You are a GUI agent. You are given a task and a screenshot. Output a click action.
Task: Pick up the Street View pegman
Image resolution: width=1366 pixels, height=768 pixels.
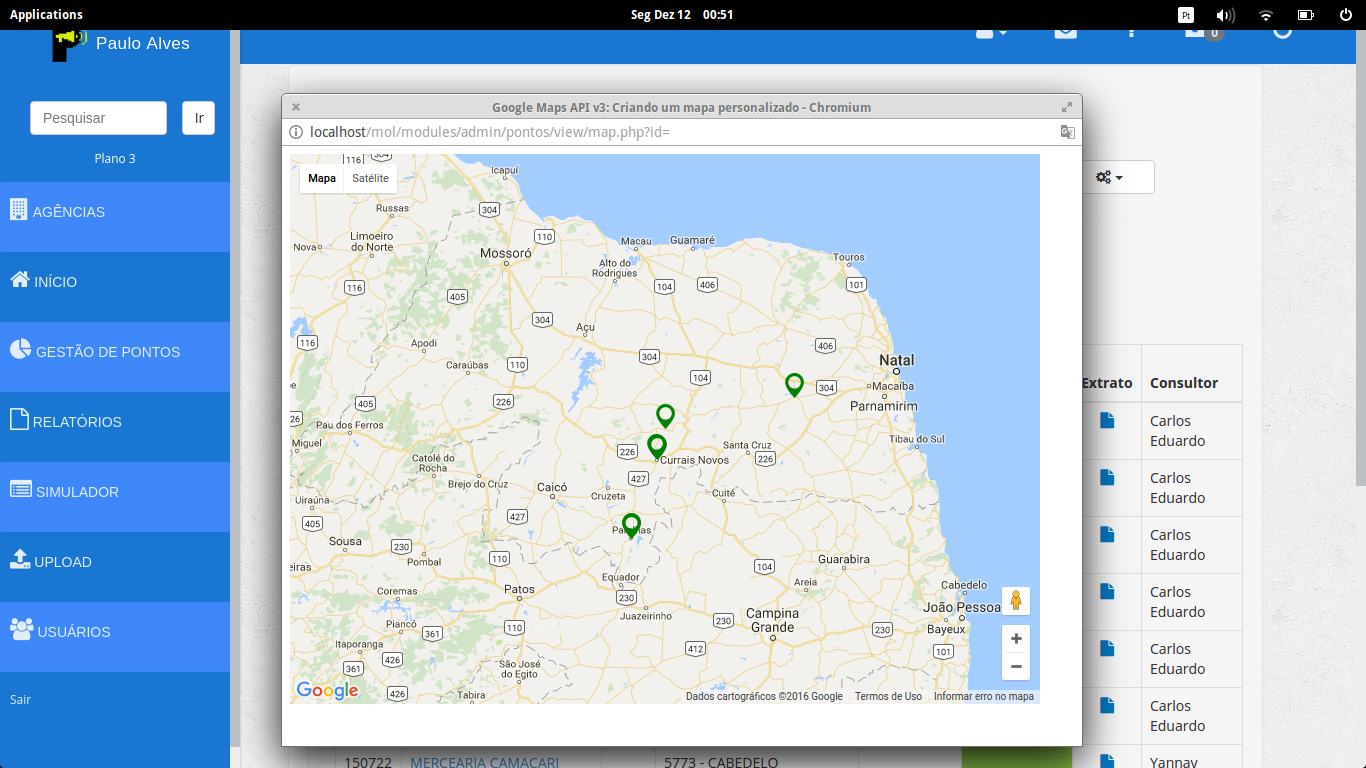tap(1016, 601)
